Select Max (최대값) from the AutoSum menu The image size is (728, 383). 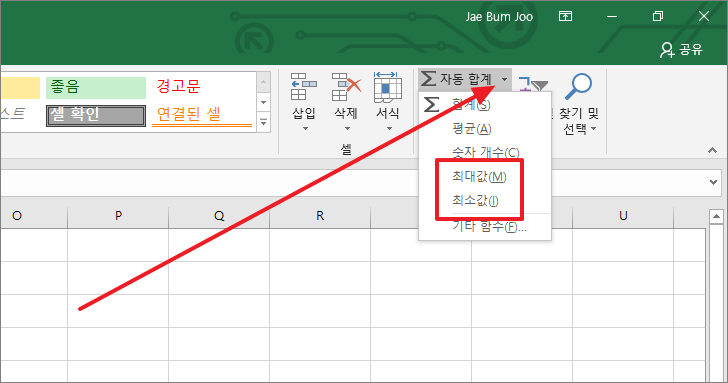point(479,176)
